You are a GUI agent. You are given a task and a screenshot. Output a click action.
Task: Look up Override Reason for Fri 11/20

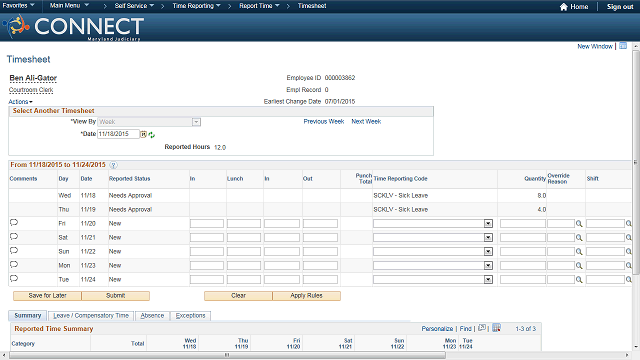(579, 224)
